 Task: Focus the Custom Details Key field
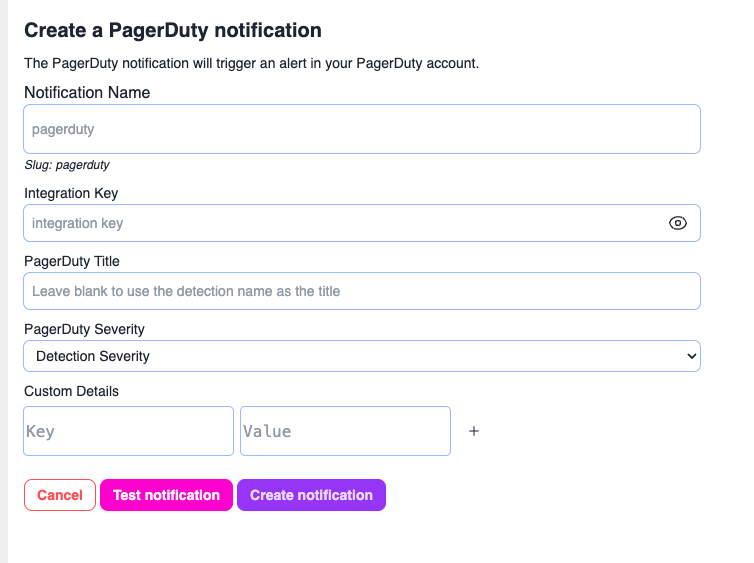click(128, 431)
